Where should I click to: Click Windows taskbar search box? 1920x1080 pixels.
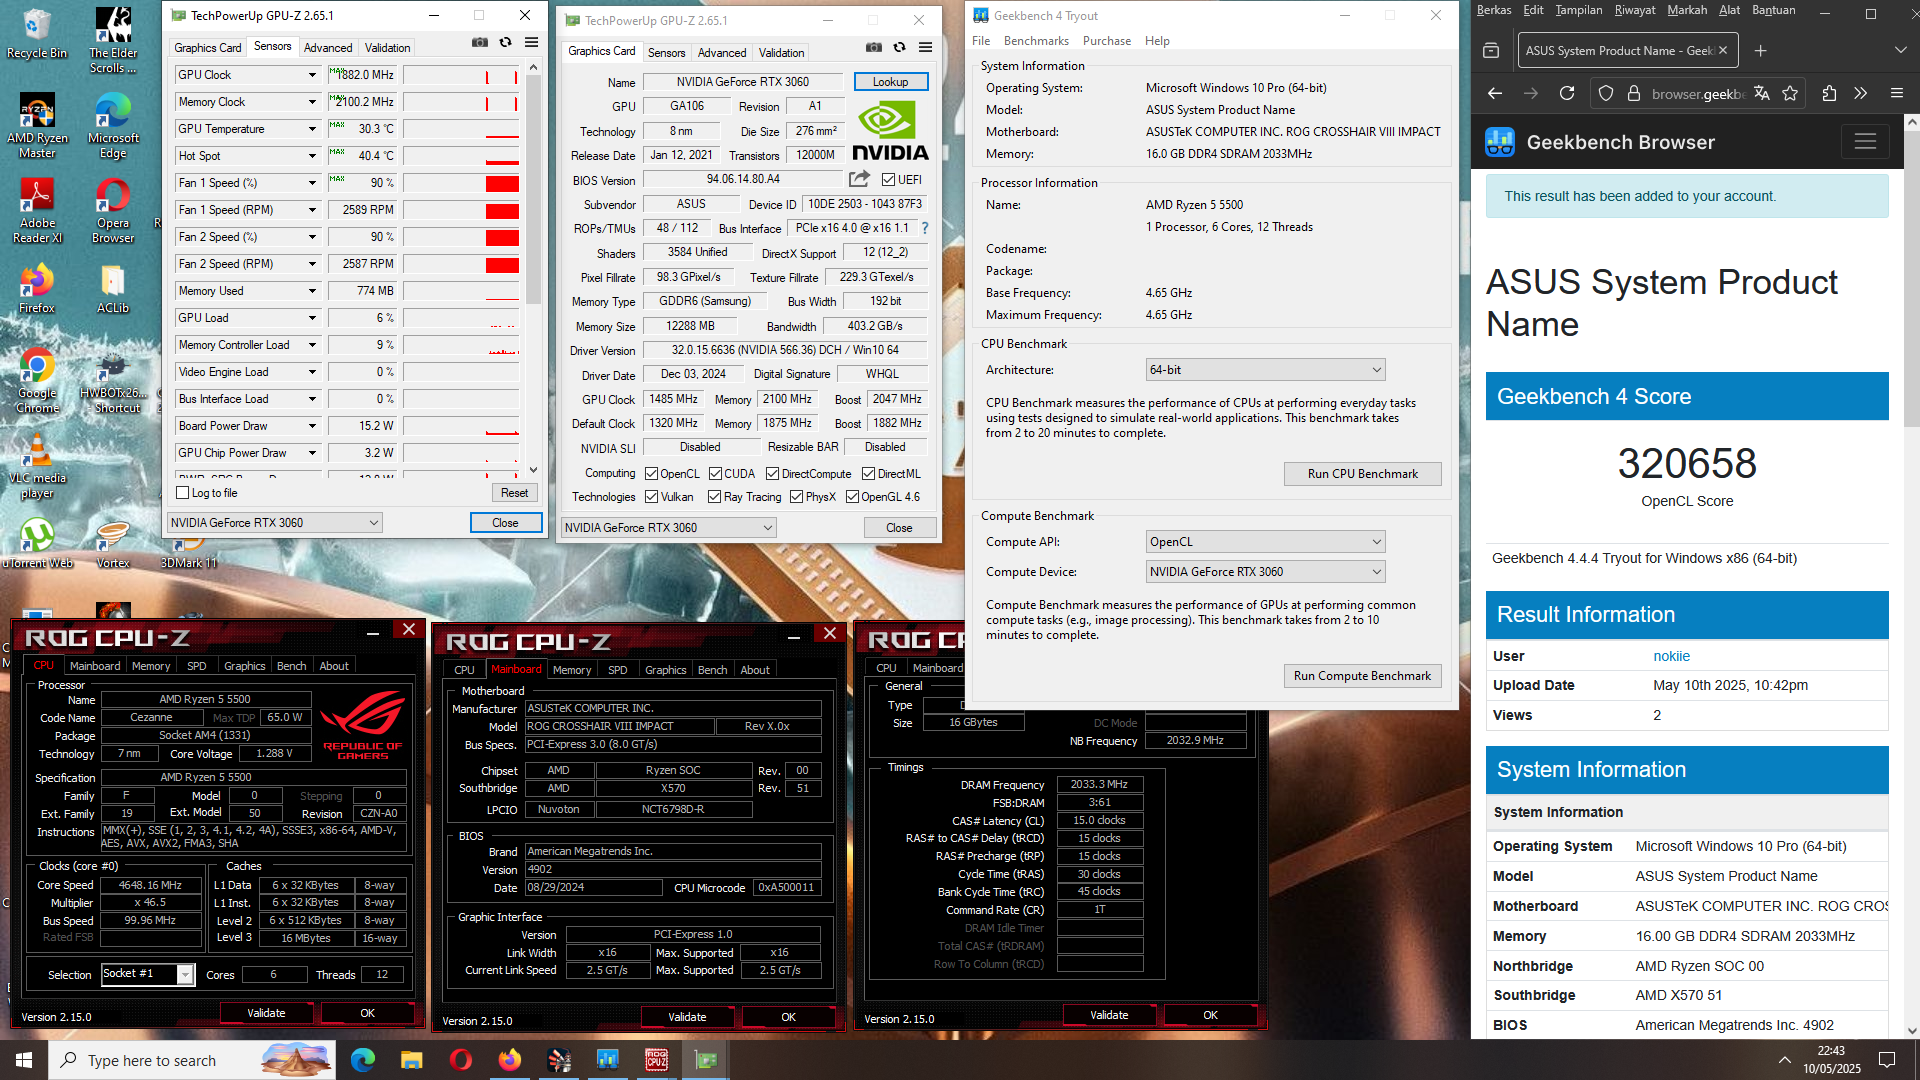(192, 1060)
